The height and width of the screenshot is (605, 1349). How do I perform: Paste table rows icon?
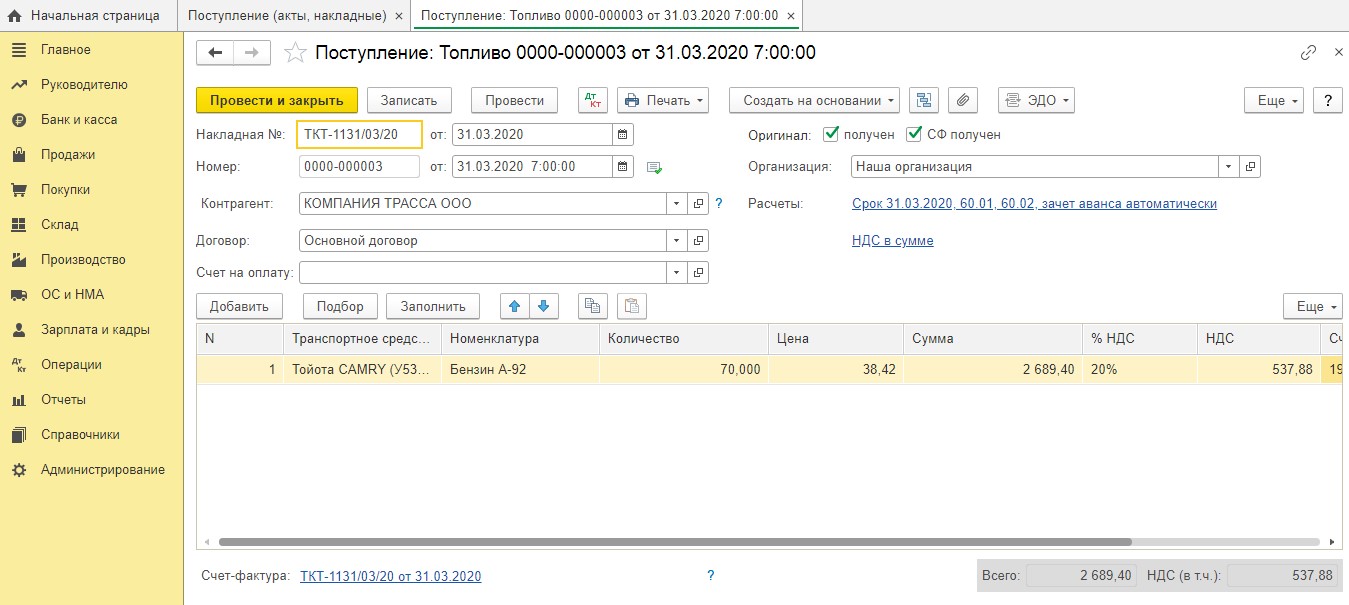click(x=633, y=306)
